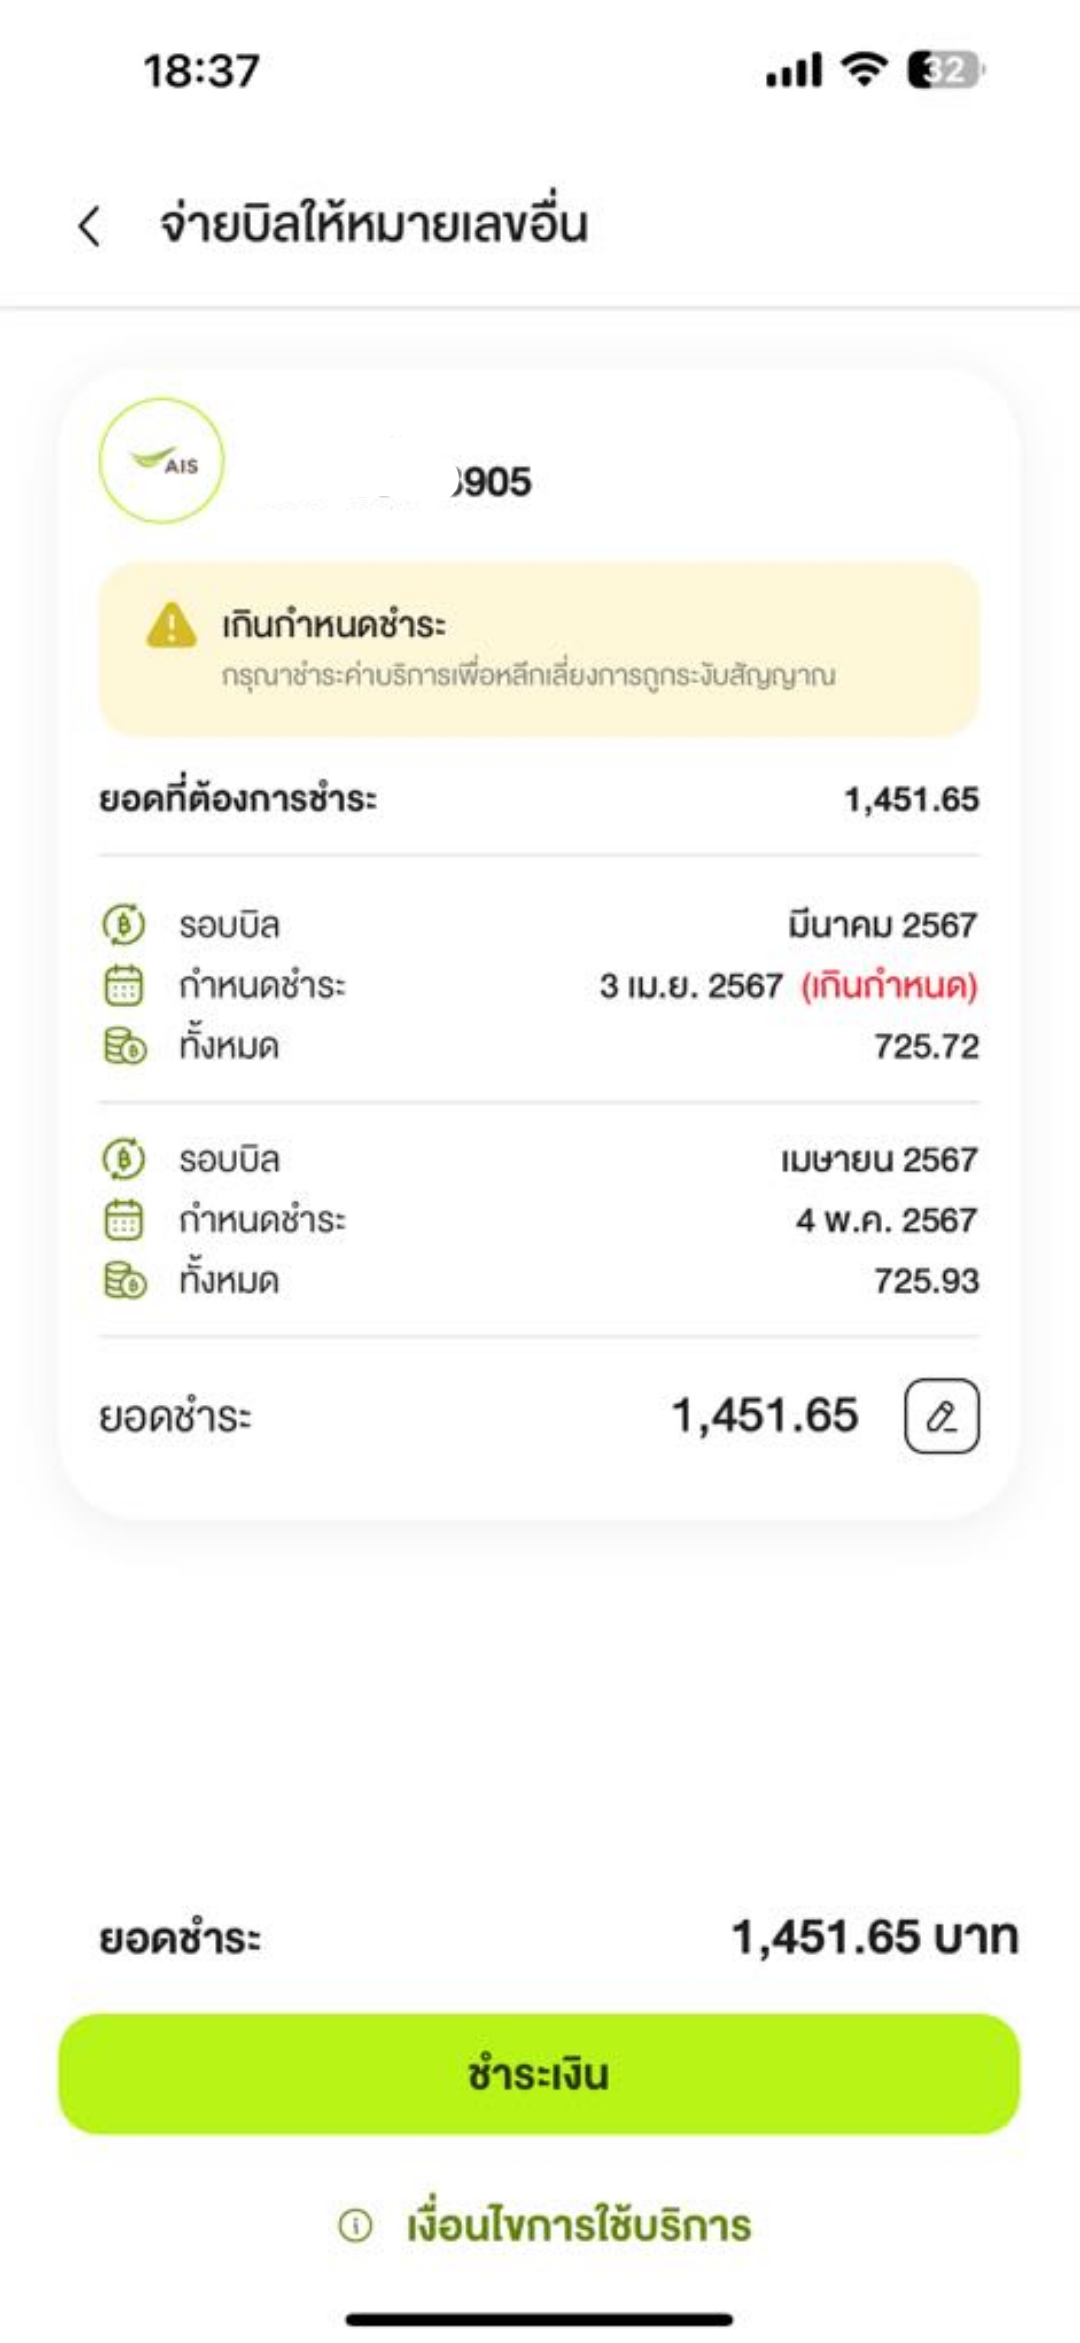The height and width of the screenshot is (2343, 1080).
Task: Tap the billing cycle icon for เมษายน 2567
Action: (x=124, y=1159)
